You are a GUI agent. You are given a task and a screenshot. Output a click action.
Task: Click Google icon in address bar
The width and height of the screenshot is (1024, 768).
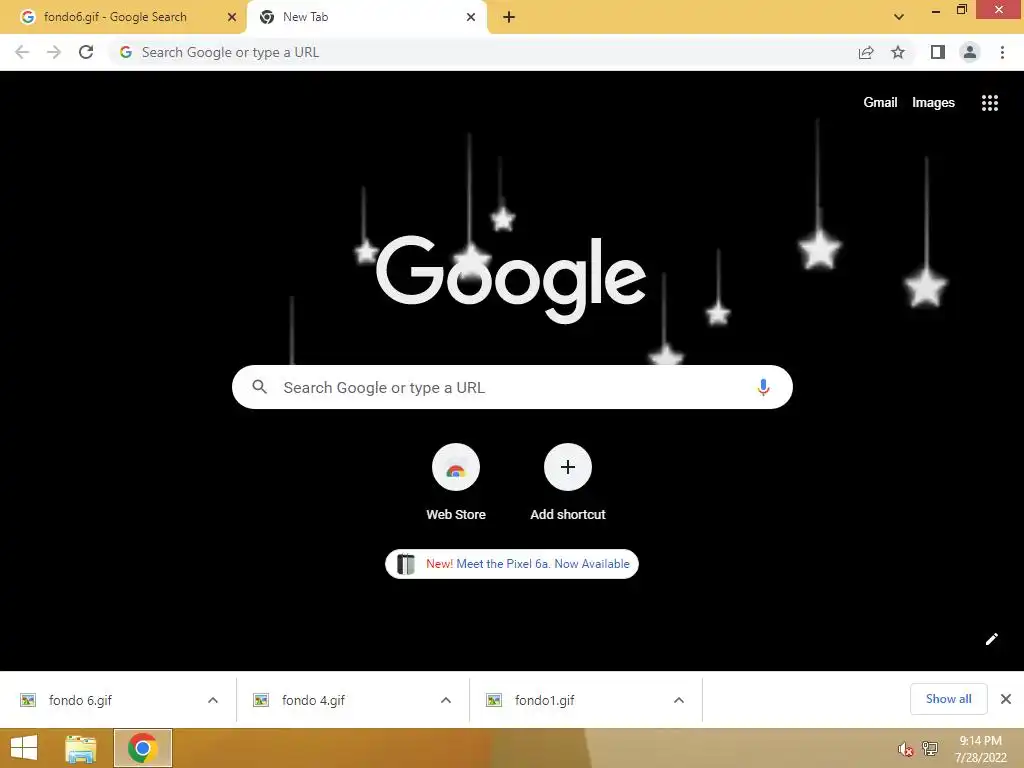click(x=126, y=52)
